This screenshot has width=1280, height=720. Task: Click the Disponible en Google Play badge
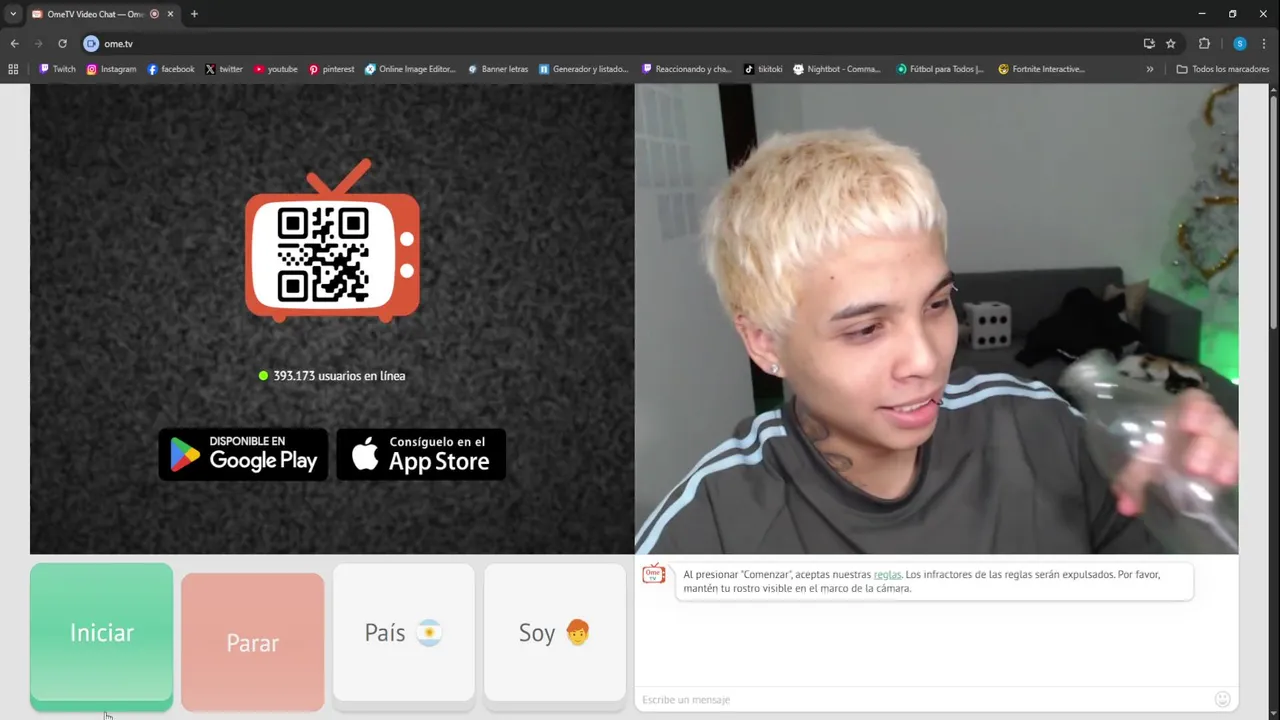point(243,454)
